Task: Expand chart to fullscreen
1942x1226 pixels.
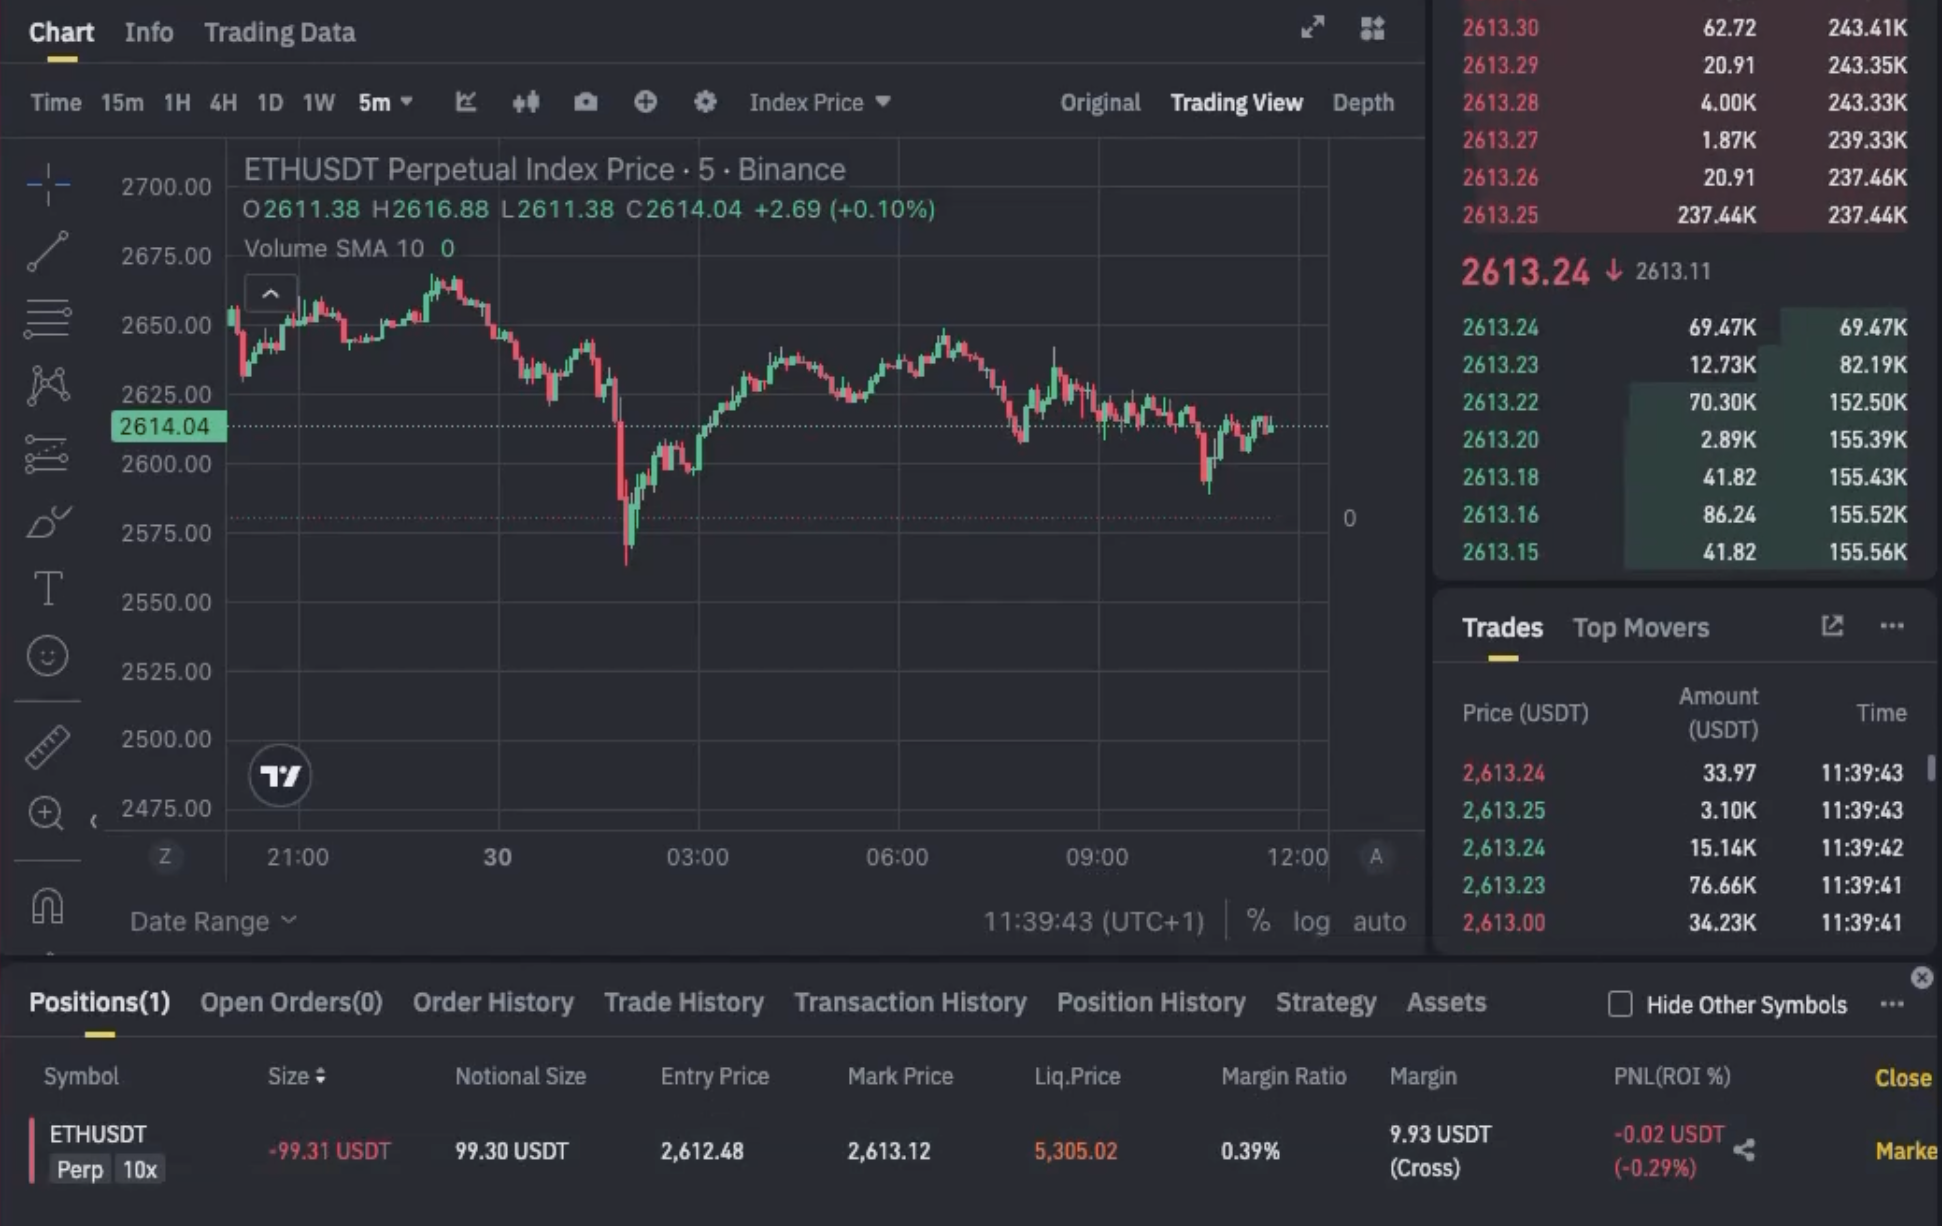Action: [x=1312, y=28]
